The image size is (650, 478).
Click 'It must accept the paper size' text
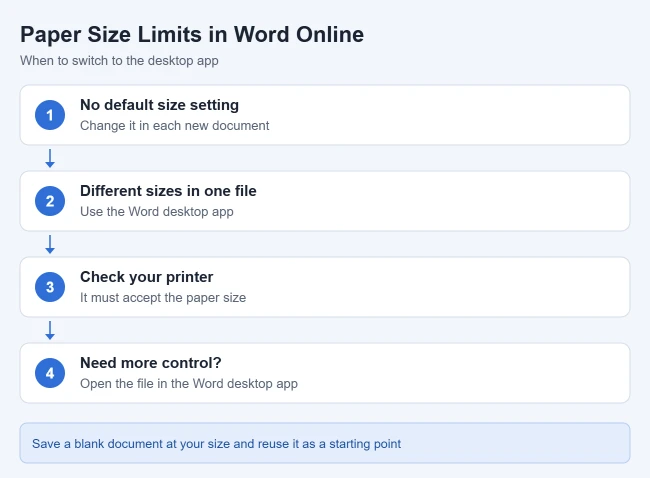[163, 298]
